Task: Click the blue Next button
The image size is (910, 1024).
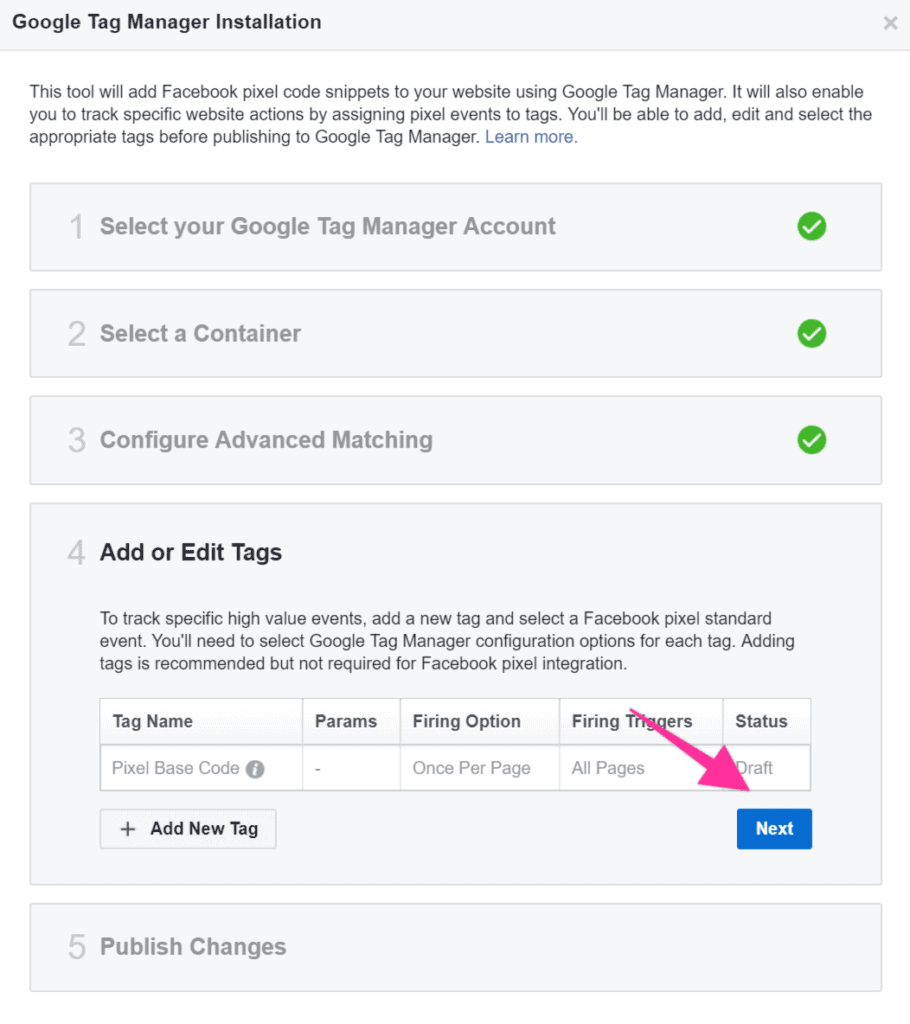Action: pyautogui.click(x=774, y=829)
